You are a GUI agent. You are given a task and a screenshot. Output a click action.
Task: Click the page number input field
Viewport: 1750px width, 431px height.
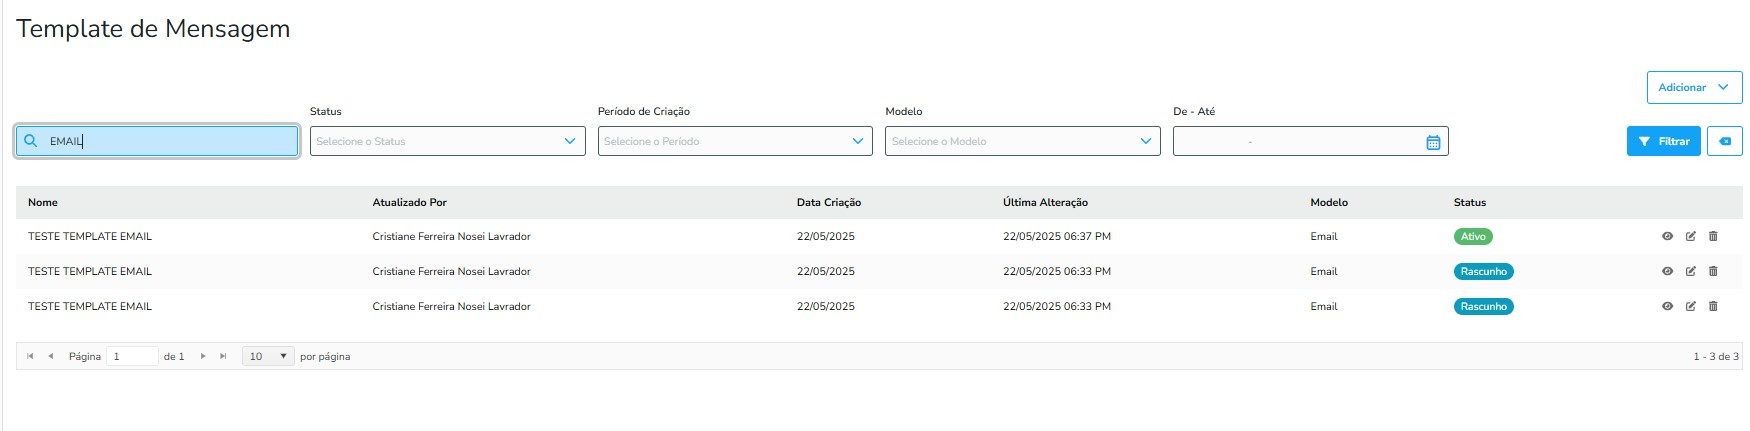point(133,356)
